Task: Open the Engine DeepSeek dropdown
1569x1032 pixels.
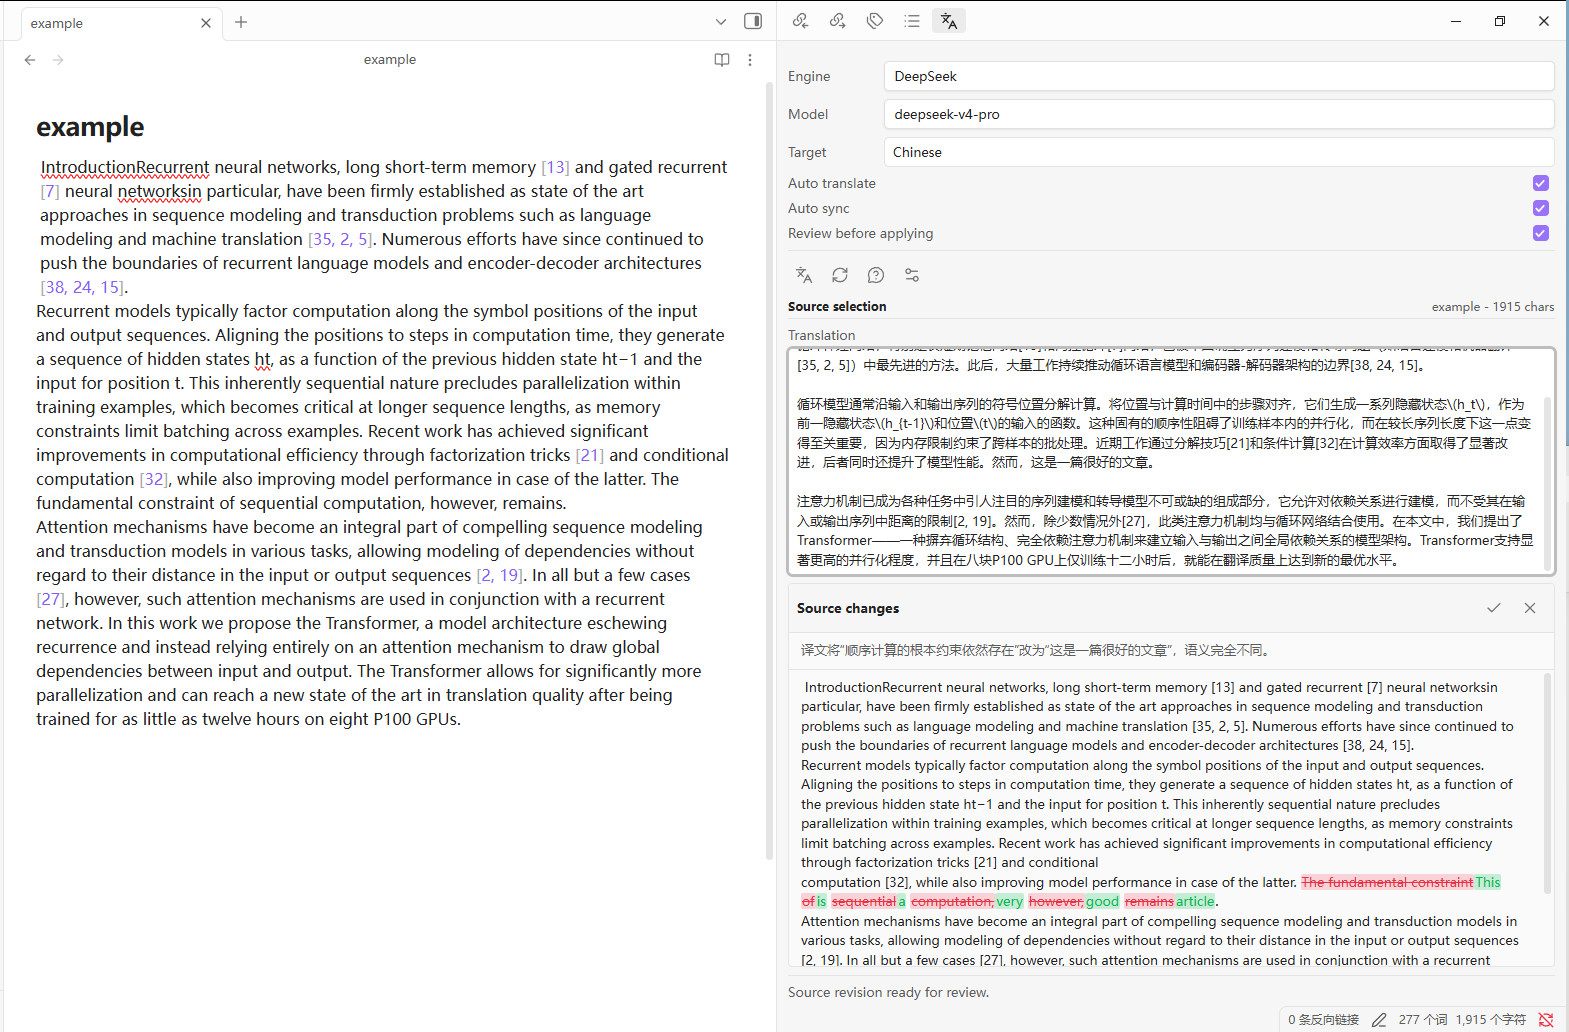Action: 1219,76
